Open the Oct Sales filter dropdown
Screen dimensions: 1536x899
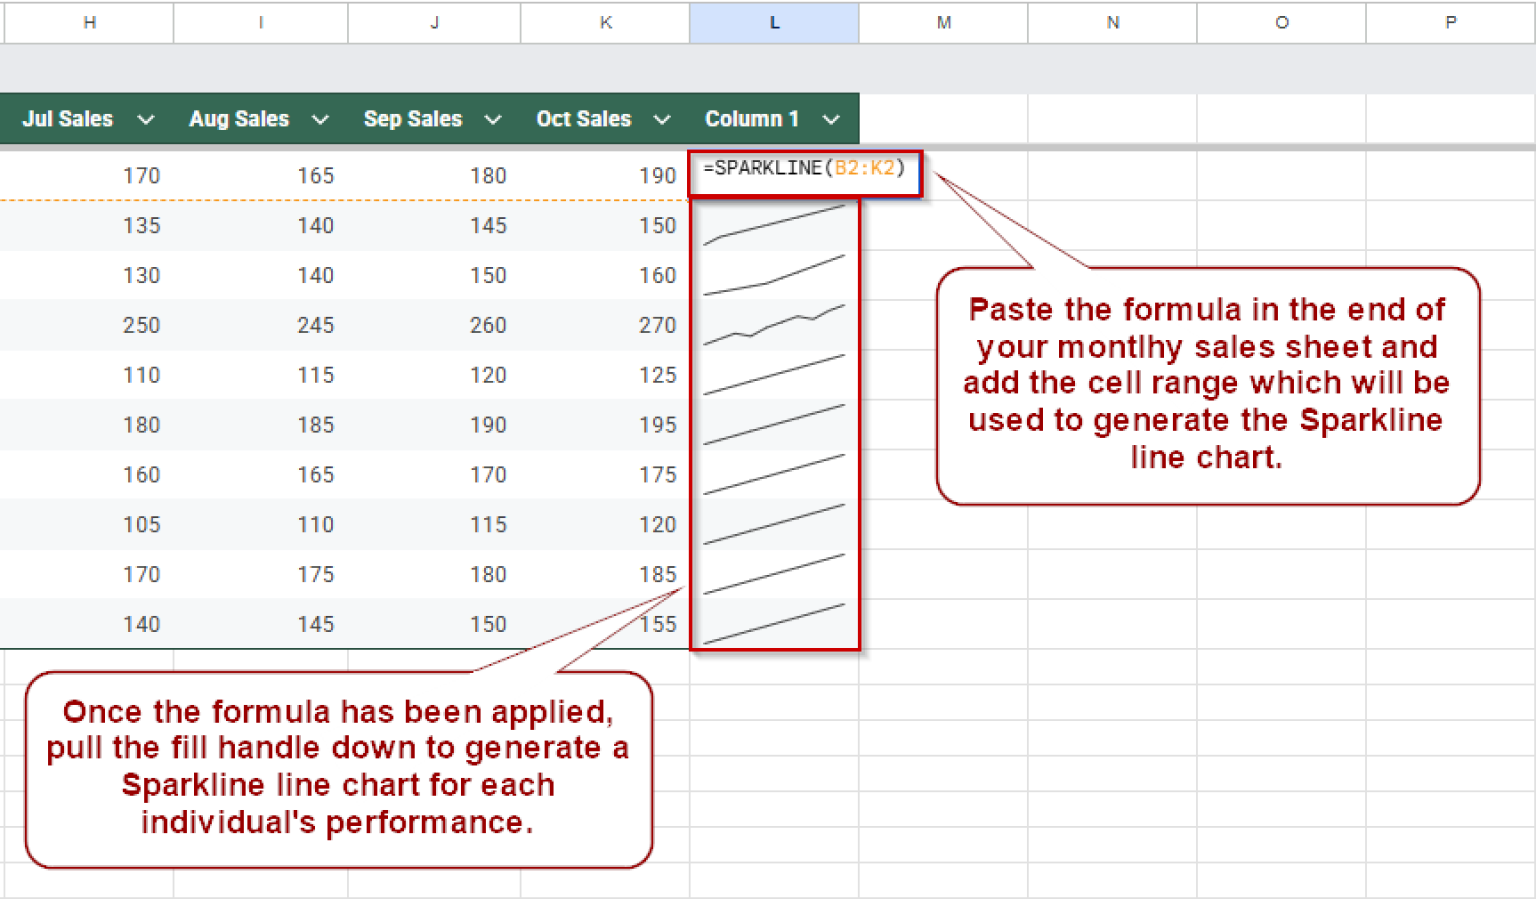click(662, 118)
